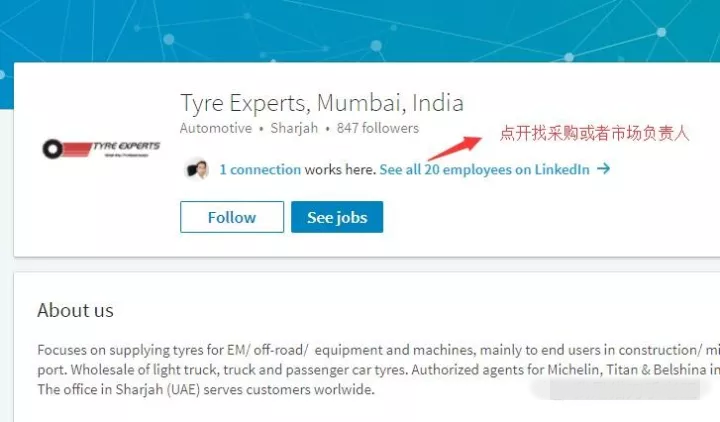Screen dimensions: 720x422
Task: Open the 847 followers count
Action: pyautogui.click(x=377, y=128)
